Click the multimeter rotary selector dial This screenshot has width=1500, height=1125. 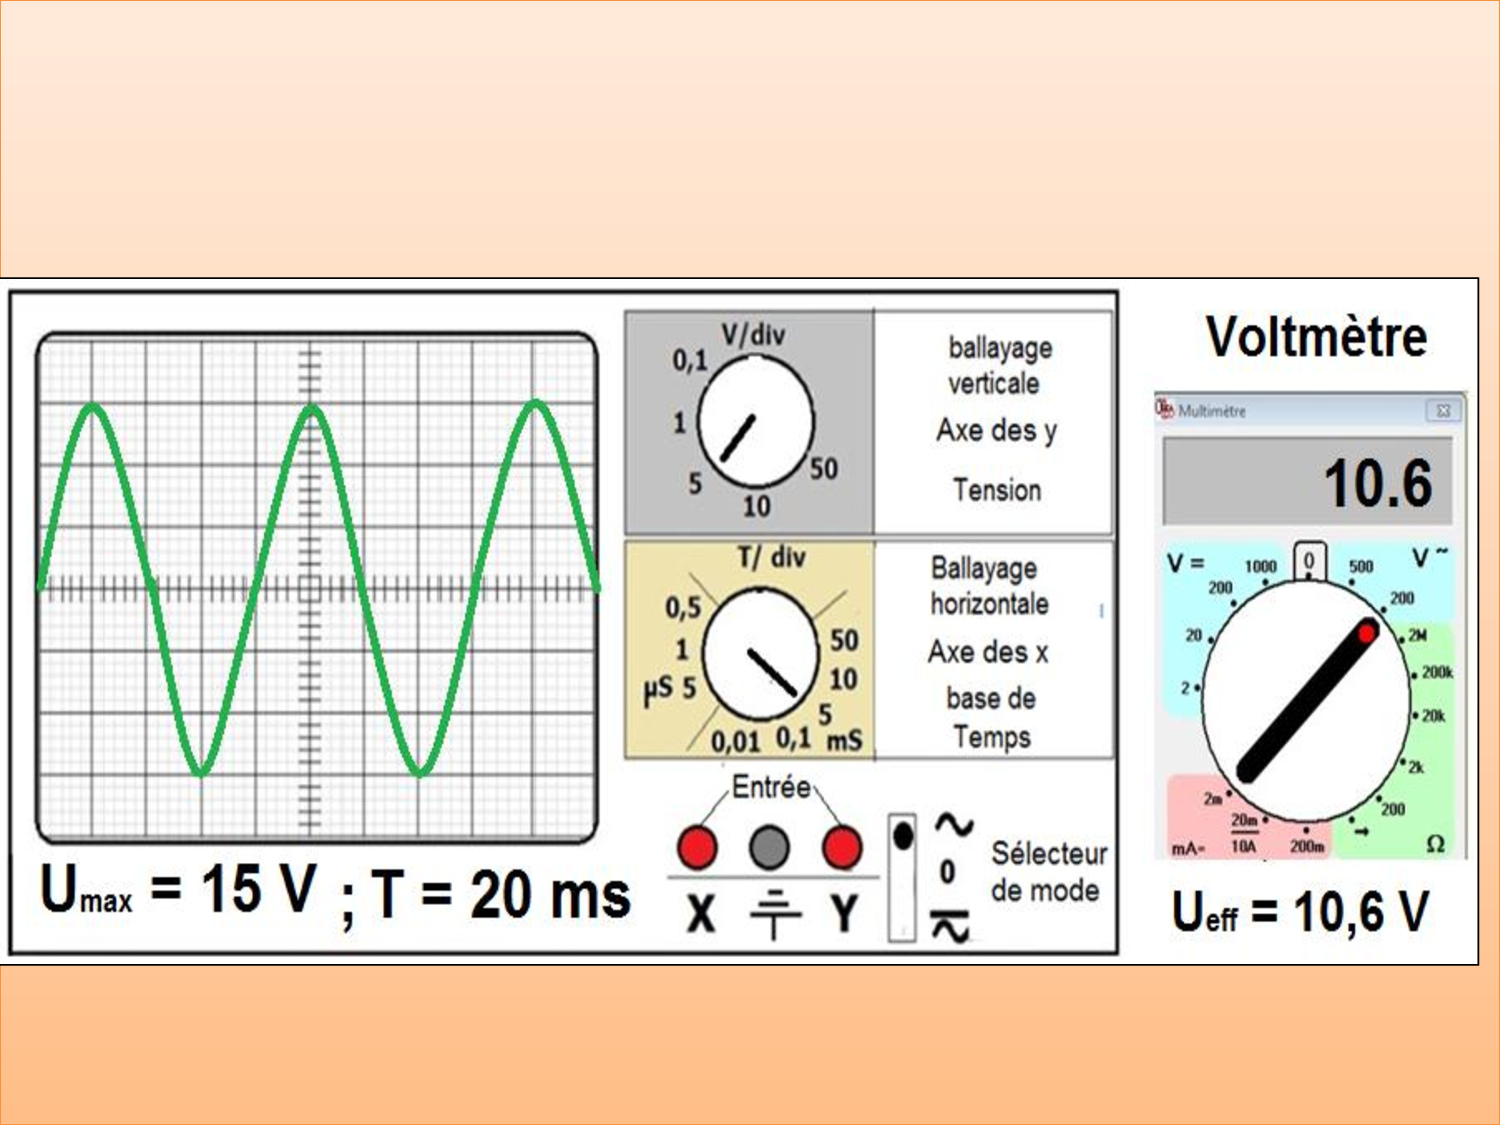1305,700
